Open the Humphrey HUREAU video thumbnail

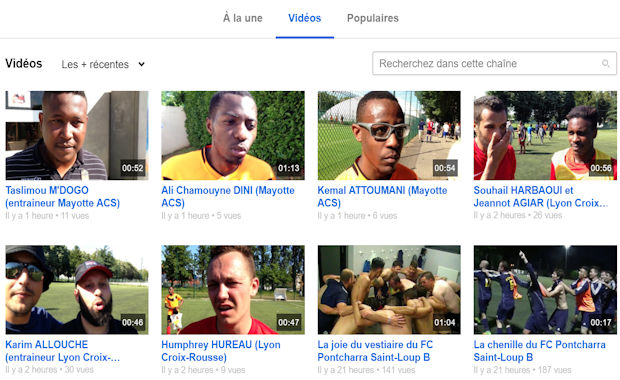pyautogui.click(x=233, y=290)
